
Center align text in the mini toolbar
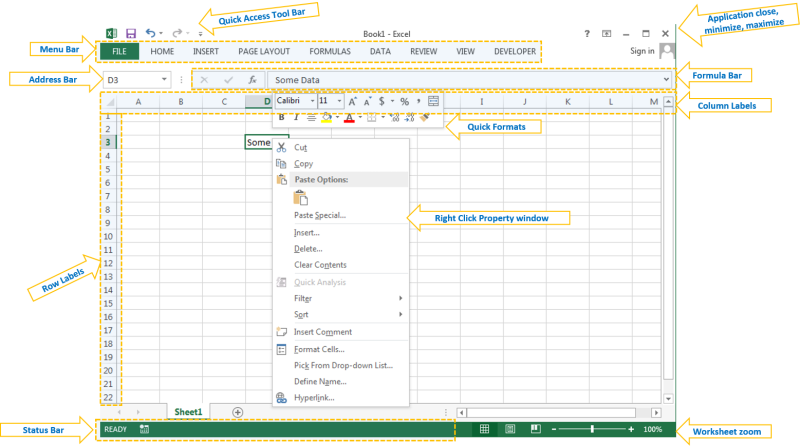[311, 118]
